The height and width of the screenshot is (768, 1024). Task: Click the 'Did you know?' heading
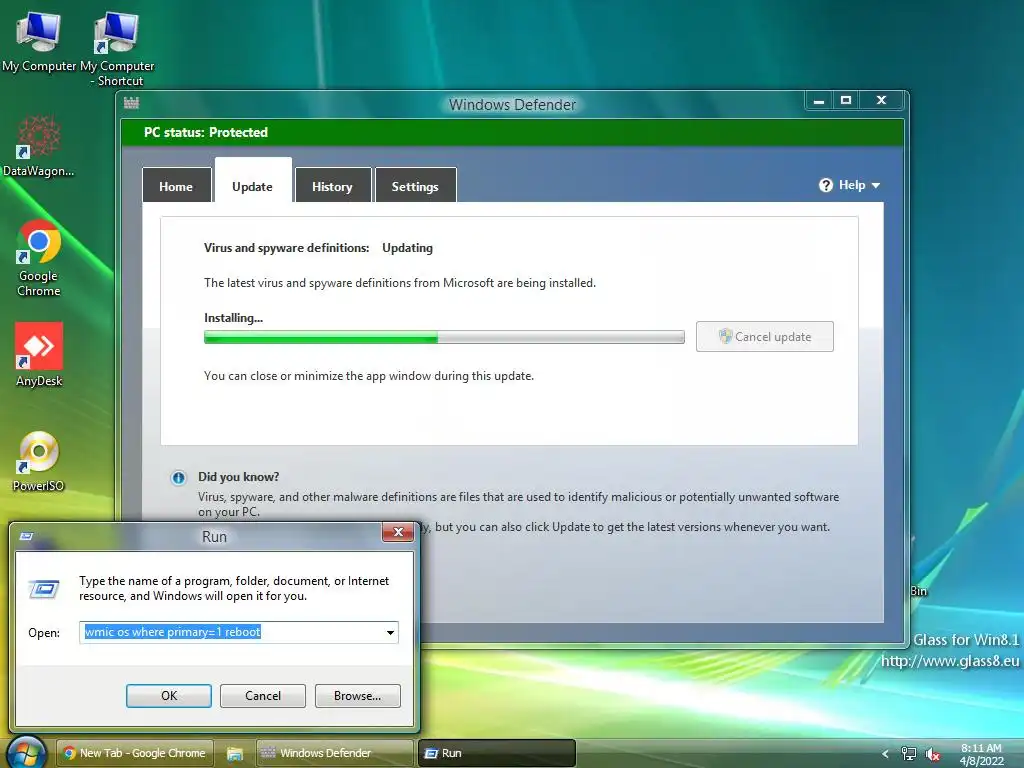(238, 477)
